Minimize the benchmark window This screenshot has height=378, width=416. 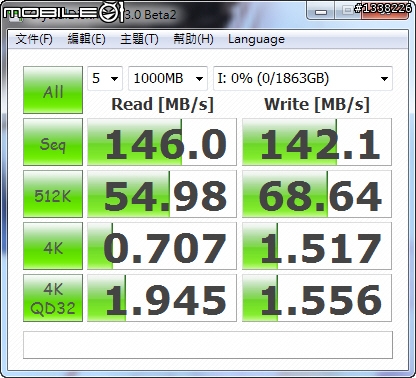(321, 12)
